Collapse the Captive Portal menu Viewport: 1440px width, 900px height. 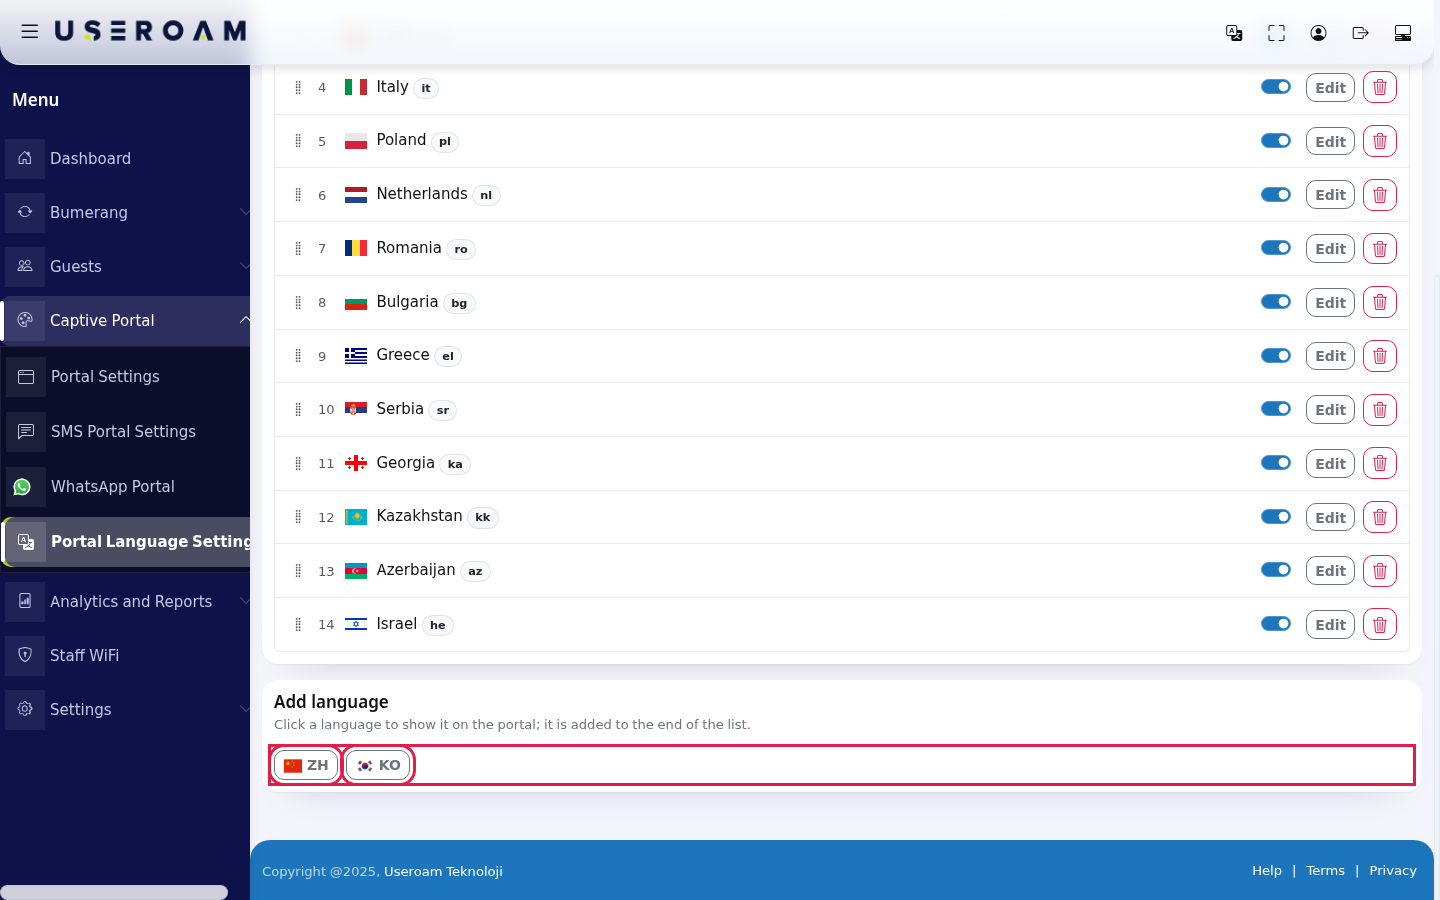click(x=125, y=320)
